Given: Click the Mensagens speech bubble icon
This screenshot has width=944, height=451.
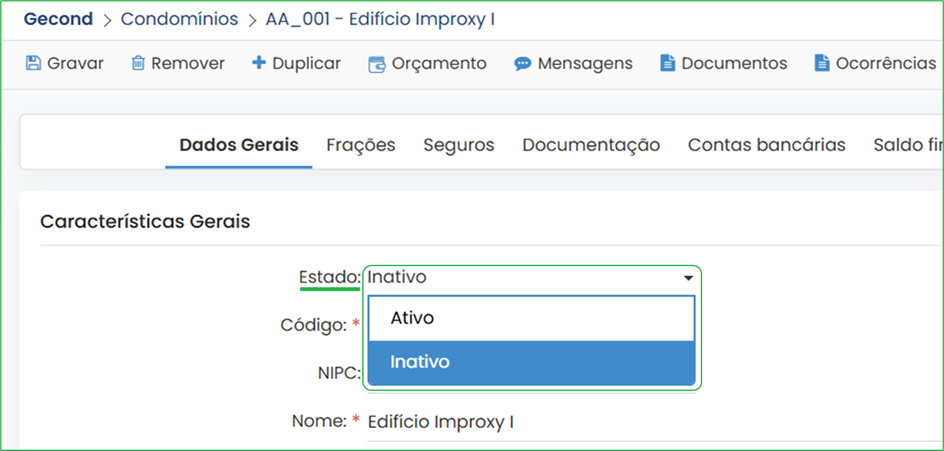Looking at the screenshot, I should 523,64.
